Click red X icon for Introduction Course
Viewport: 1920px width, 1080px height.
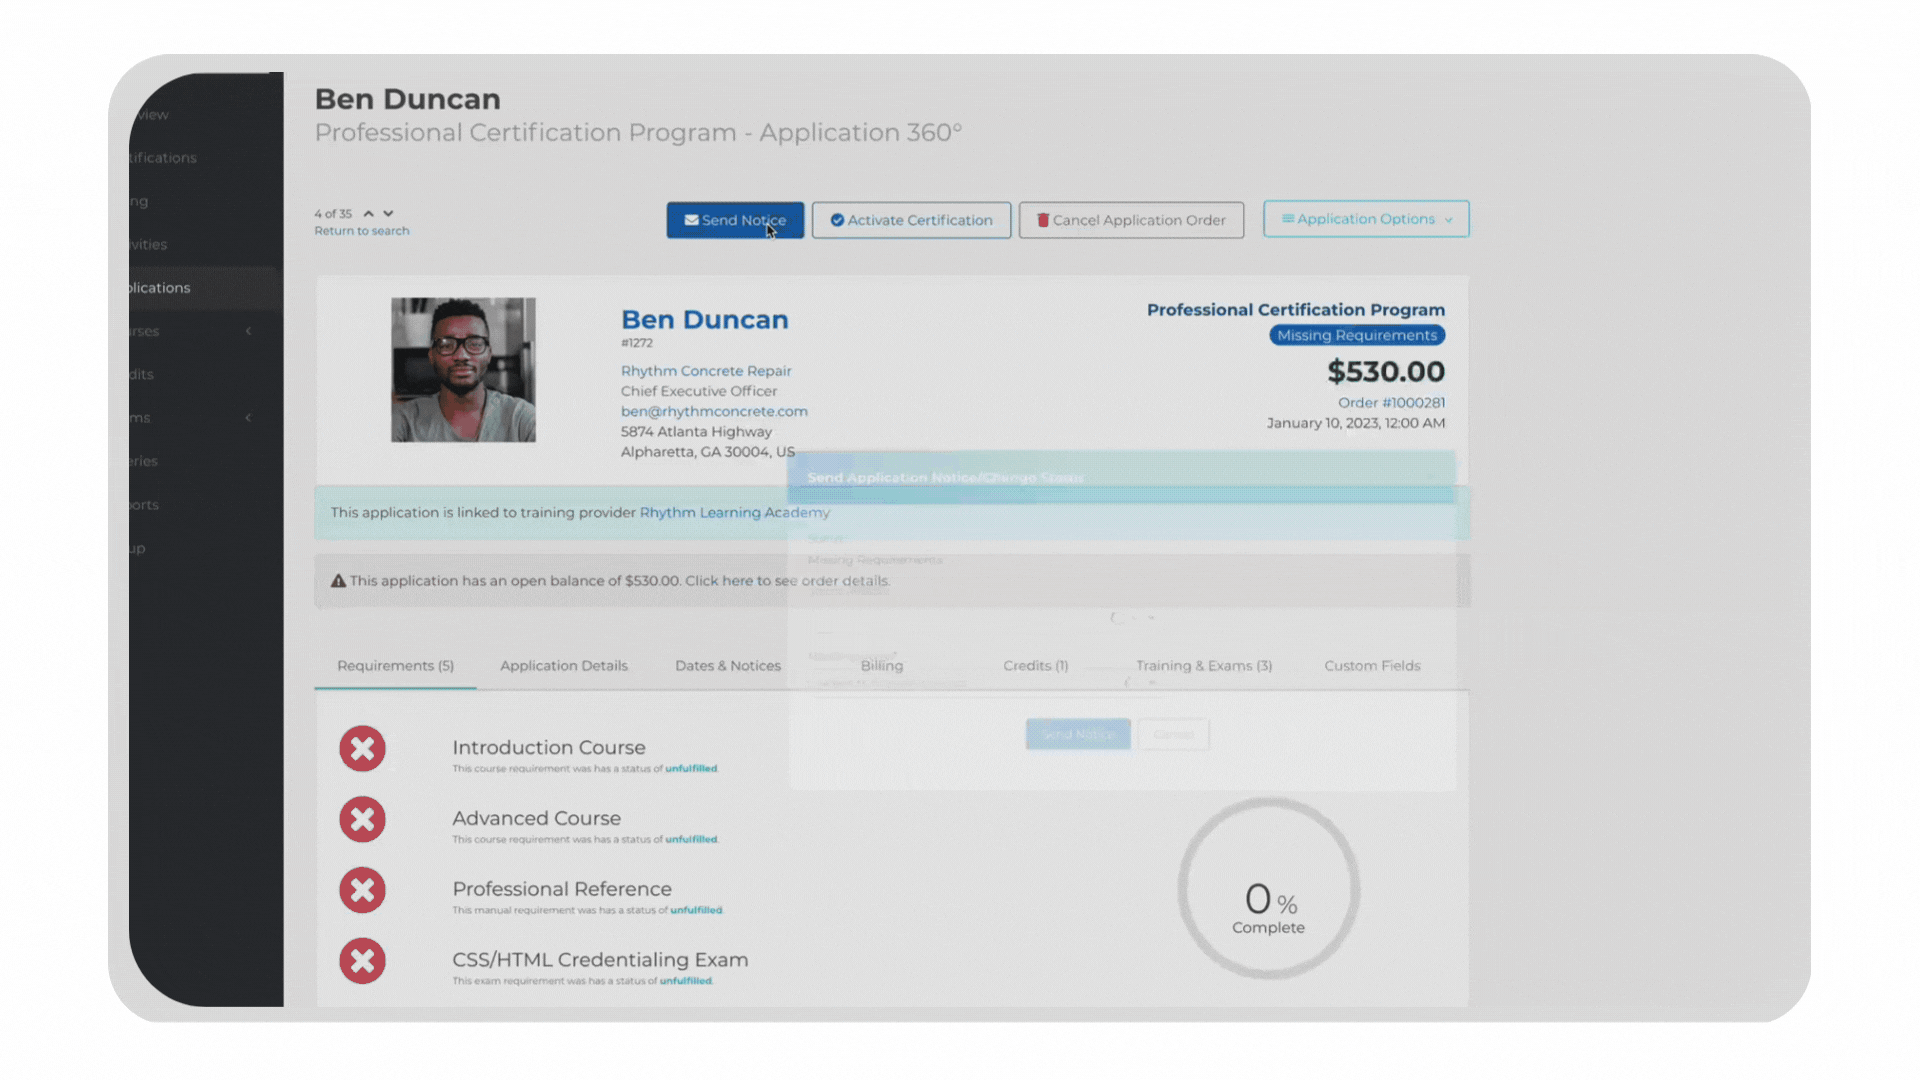pos(362,749)
